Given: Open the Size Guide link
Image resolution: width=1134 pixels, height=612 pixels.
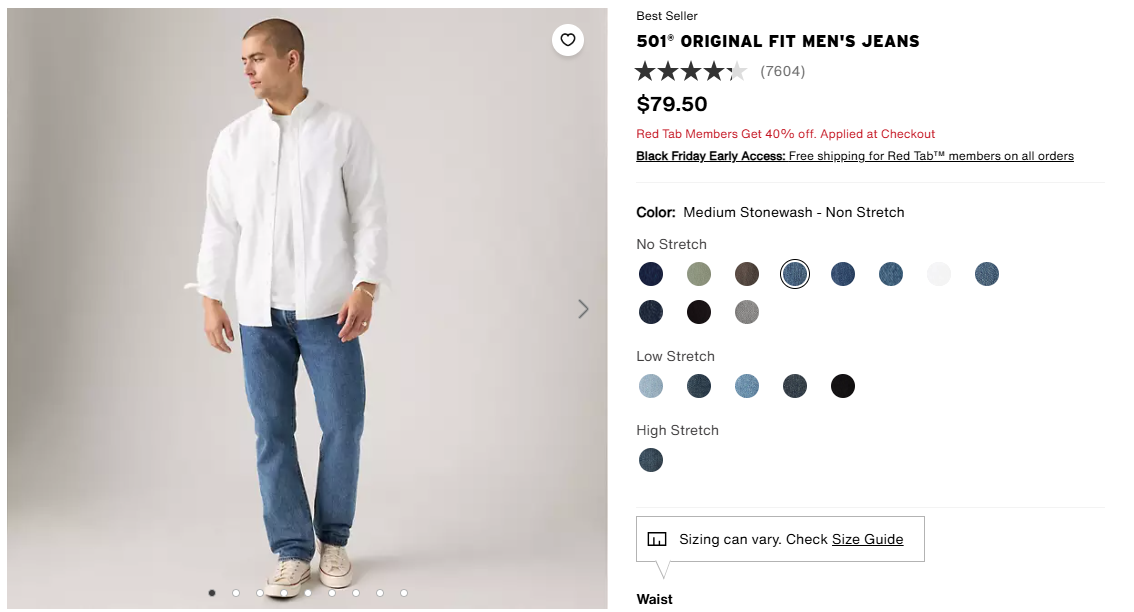Looking at the screenshot, I should [867, 539].
